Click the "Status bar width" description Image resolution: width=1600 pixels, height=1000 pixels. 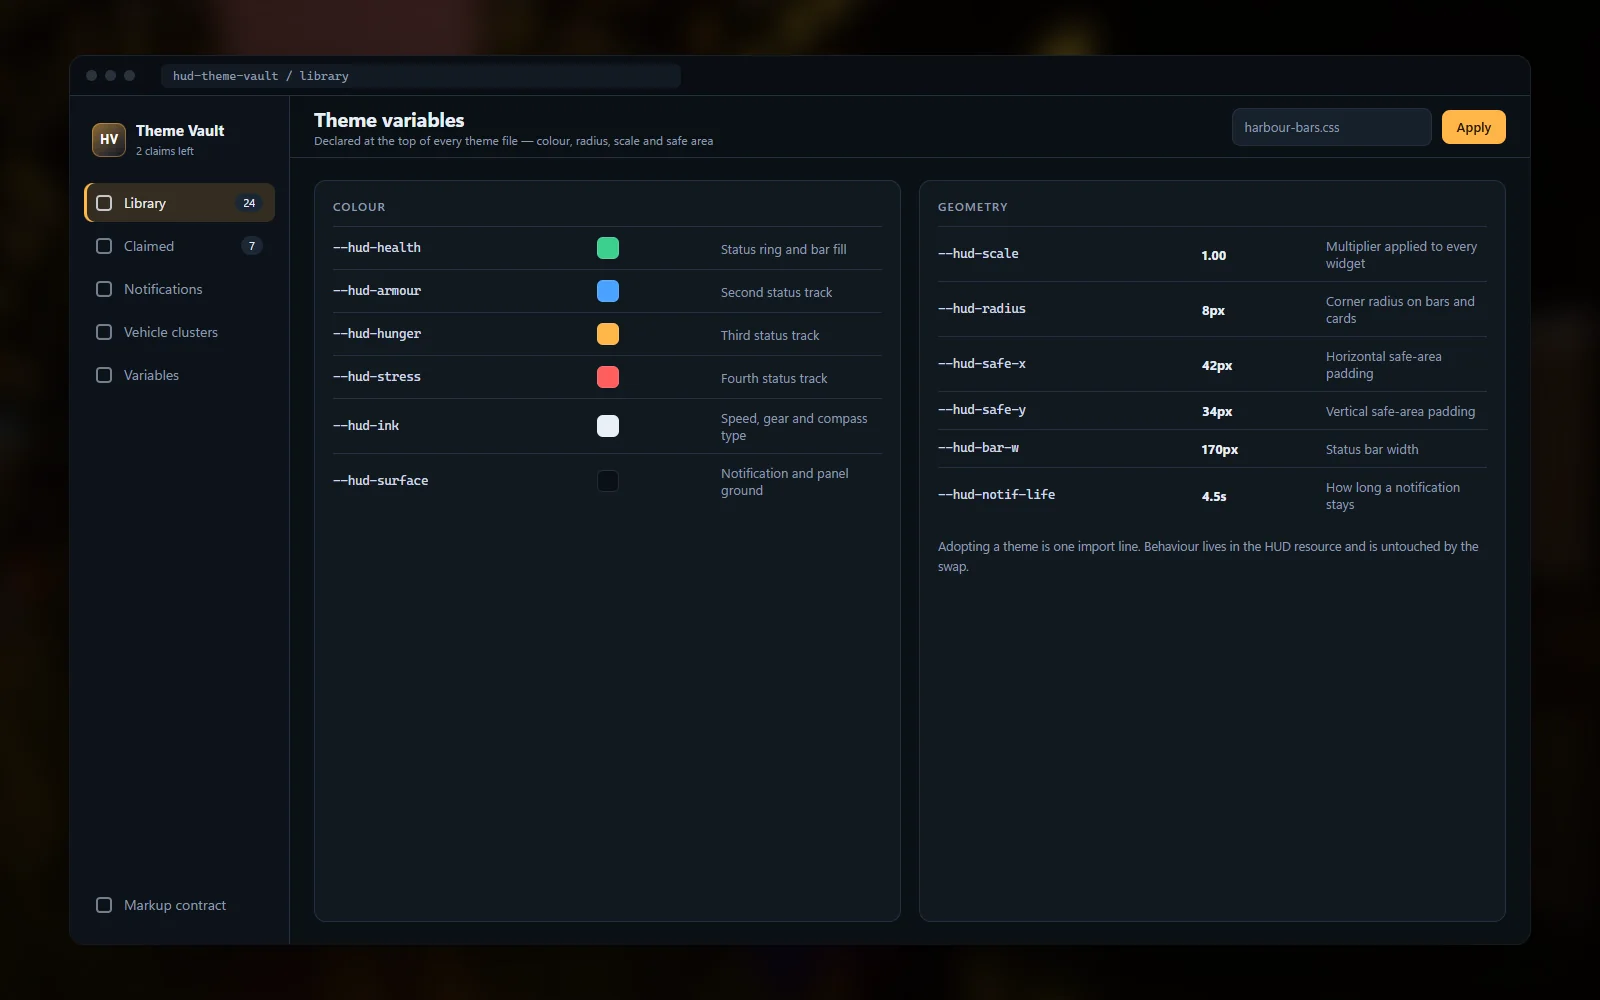[1372, 450]
